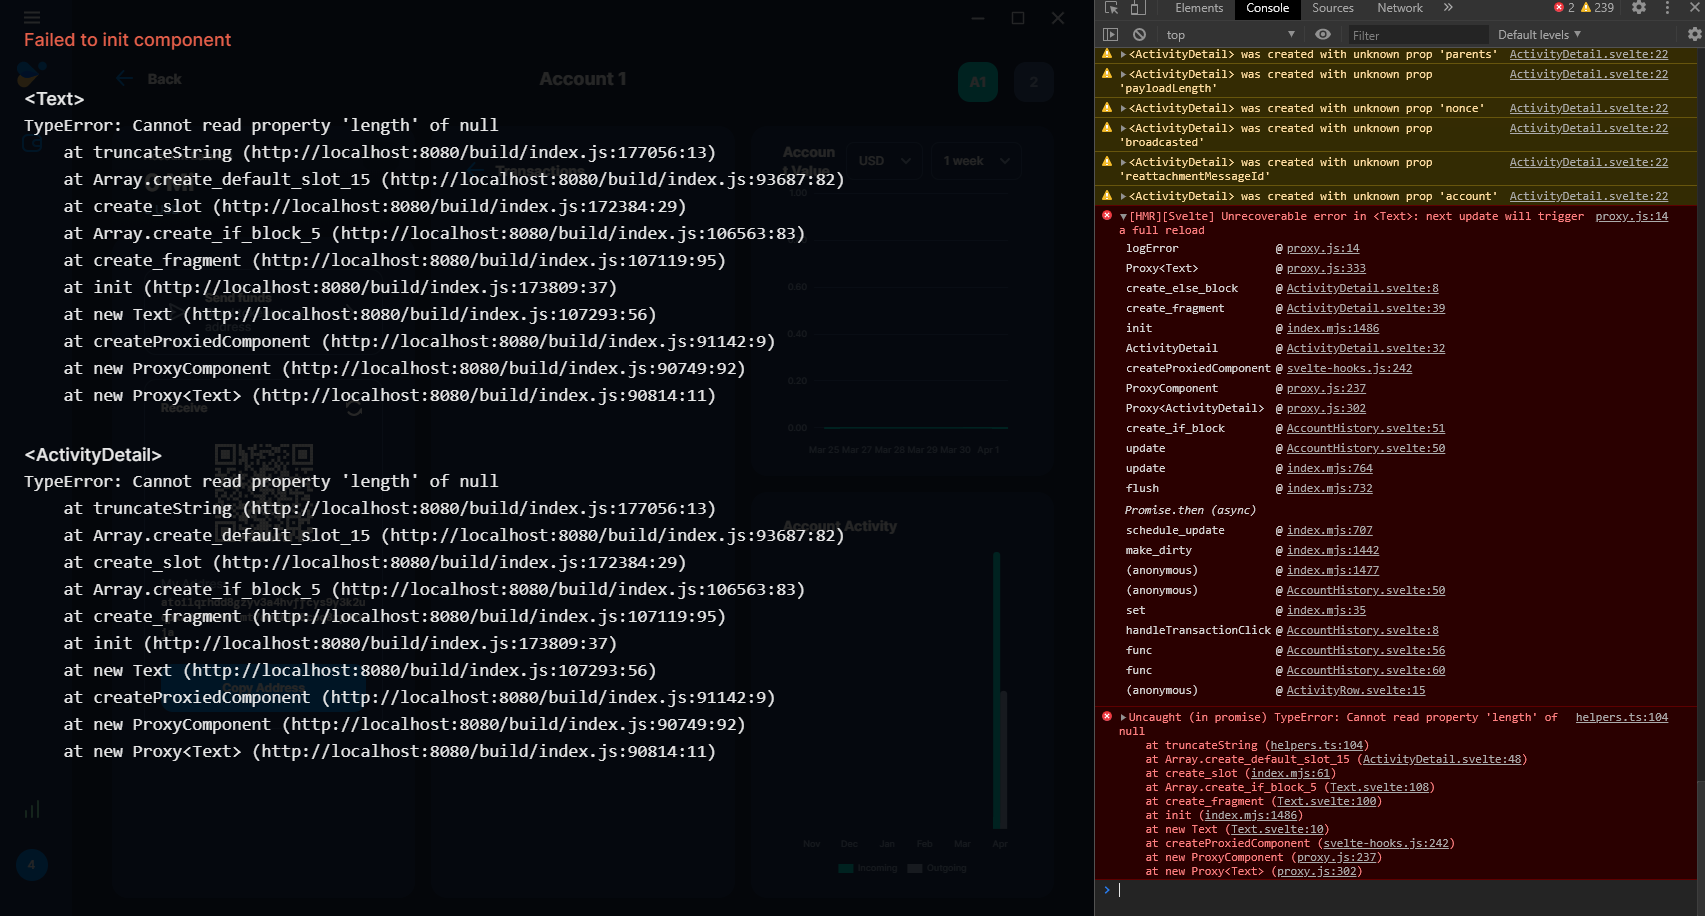Switch to the Network tab
Viewport: 1705px width, 916px height.
pyautogui.click(x=1399, y=8)
